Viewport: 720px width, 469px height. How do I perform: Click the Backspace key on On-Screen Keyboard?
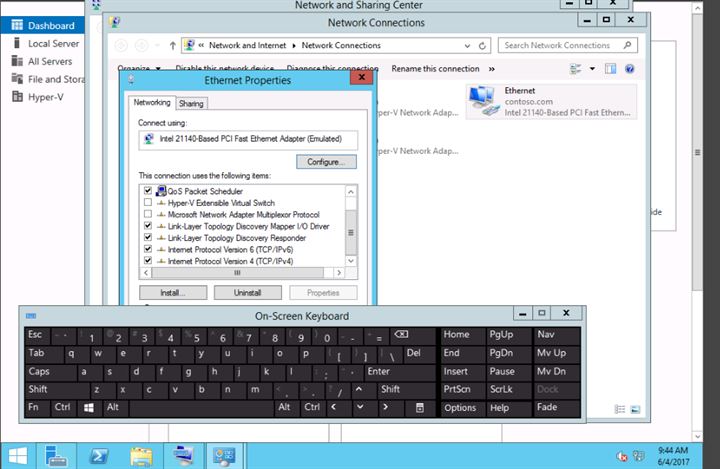[401, 335]
